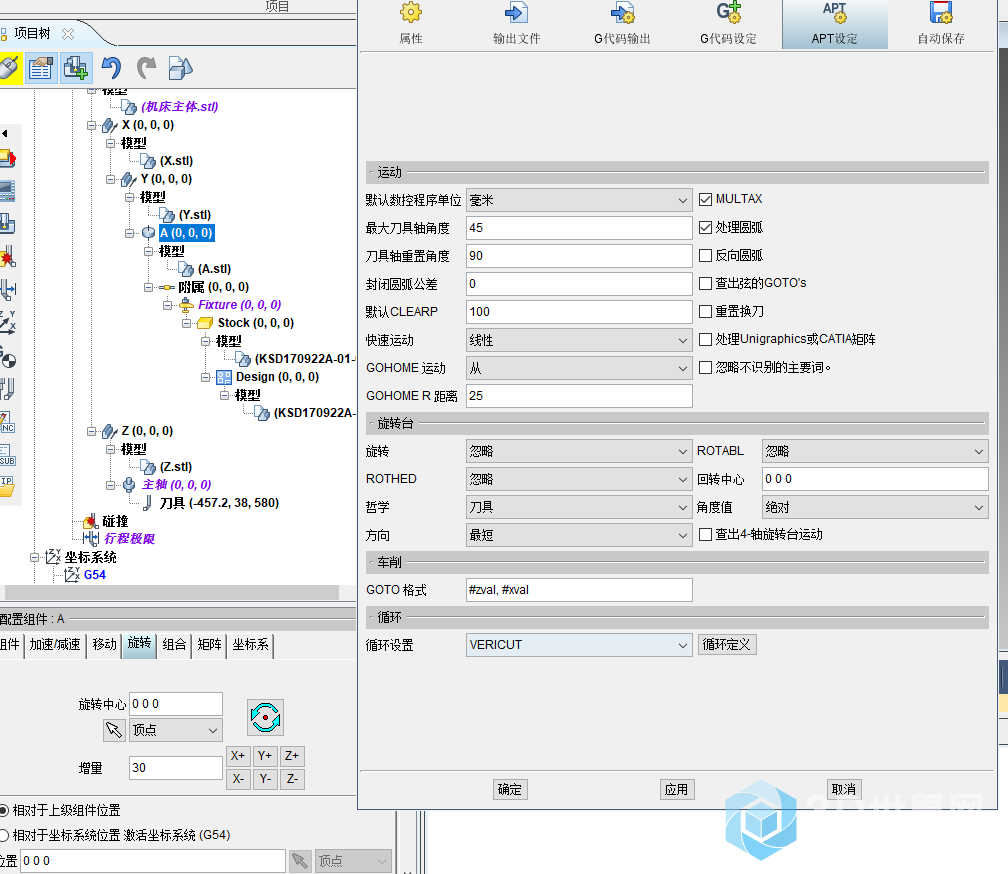The image size is (1008, 874).
Task: Uncheck the MULTAX checkbox
Action: [x=706, y=199]
